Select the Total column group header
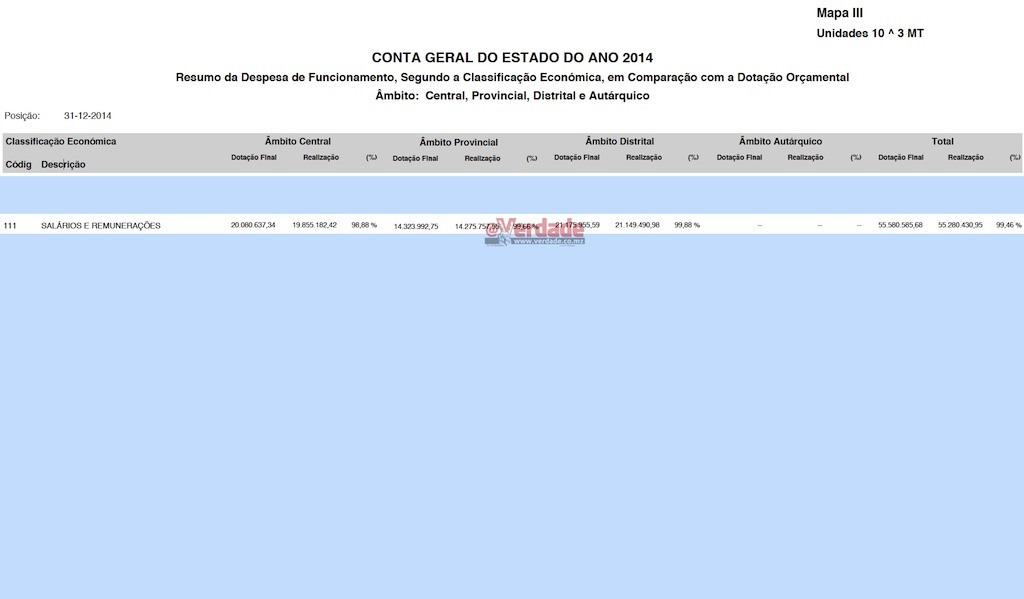Viewport: 1024px width, 599px height. click(942, 142)
